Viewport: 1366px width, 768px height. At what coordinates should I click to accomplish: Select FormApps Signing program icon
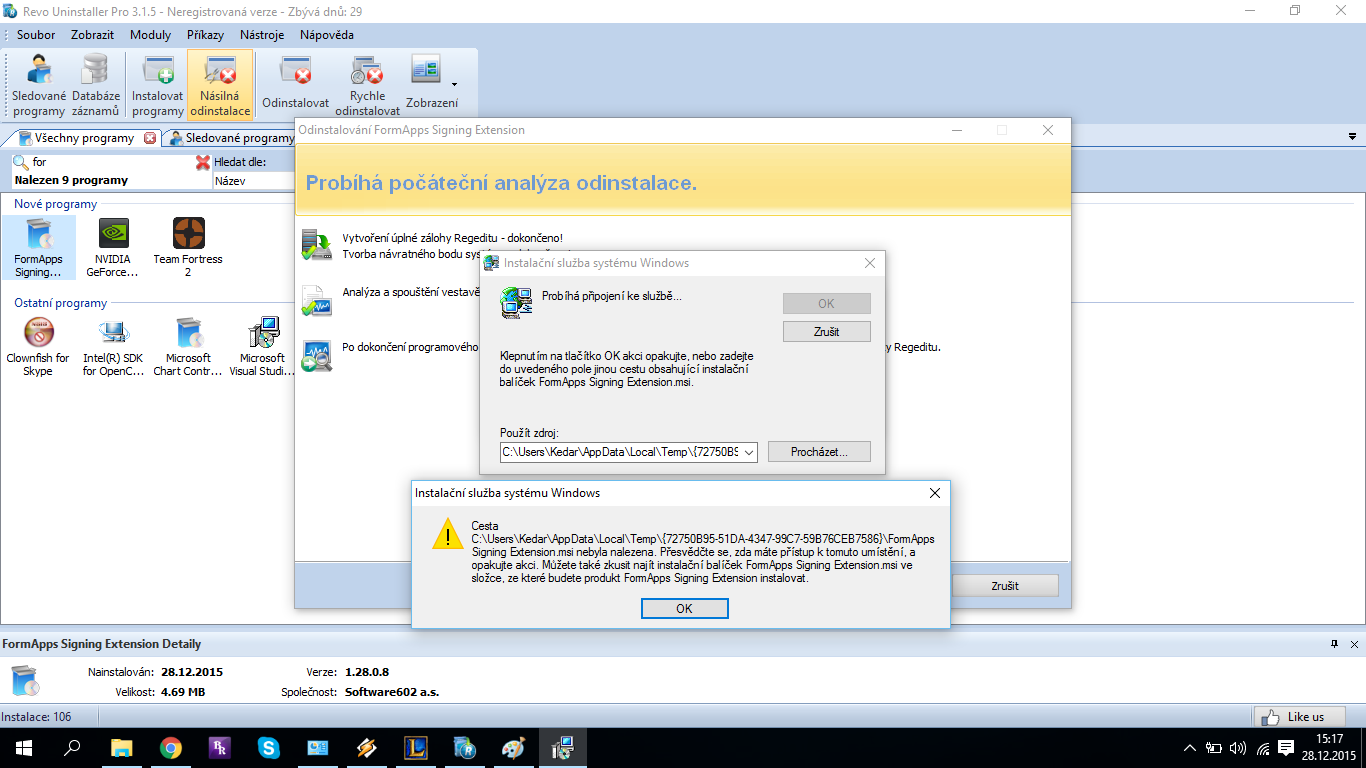[x=38, y=247]
